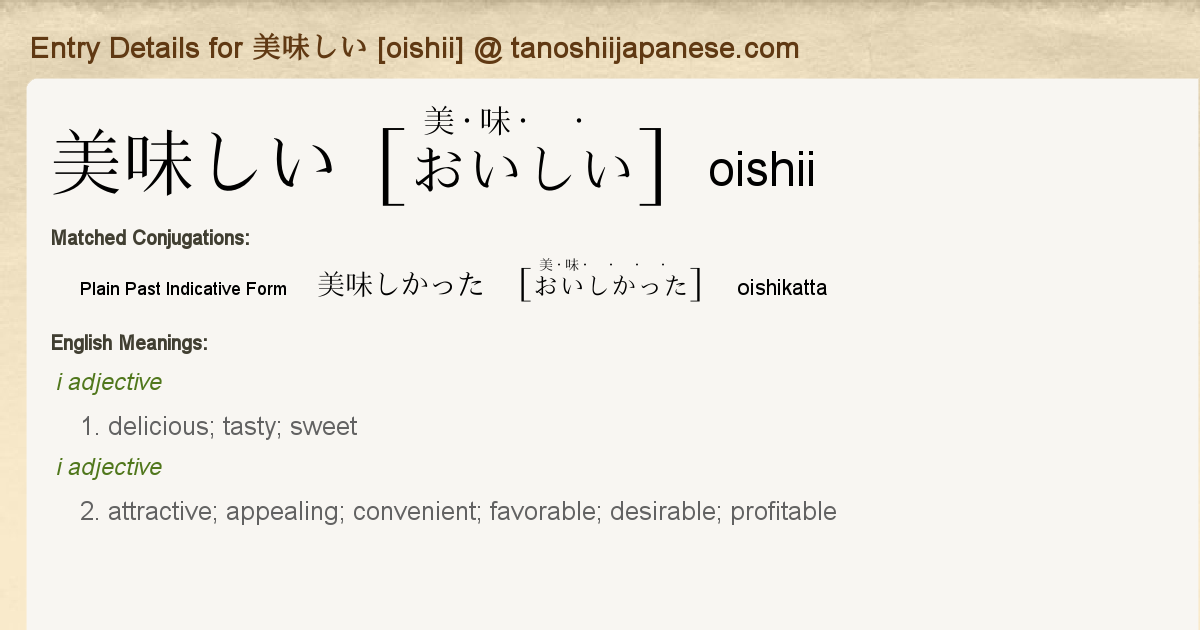Image resolution: width=1200 pixels, height=630 pixels.
Task: Click the Plain Past Indicative Form label
Action: [183, 289]
